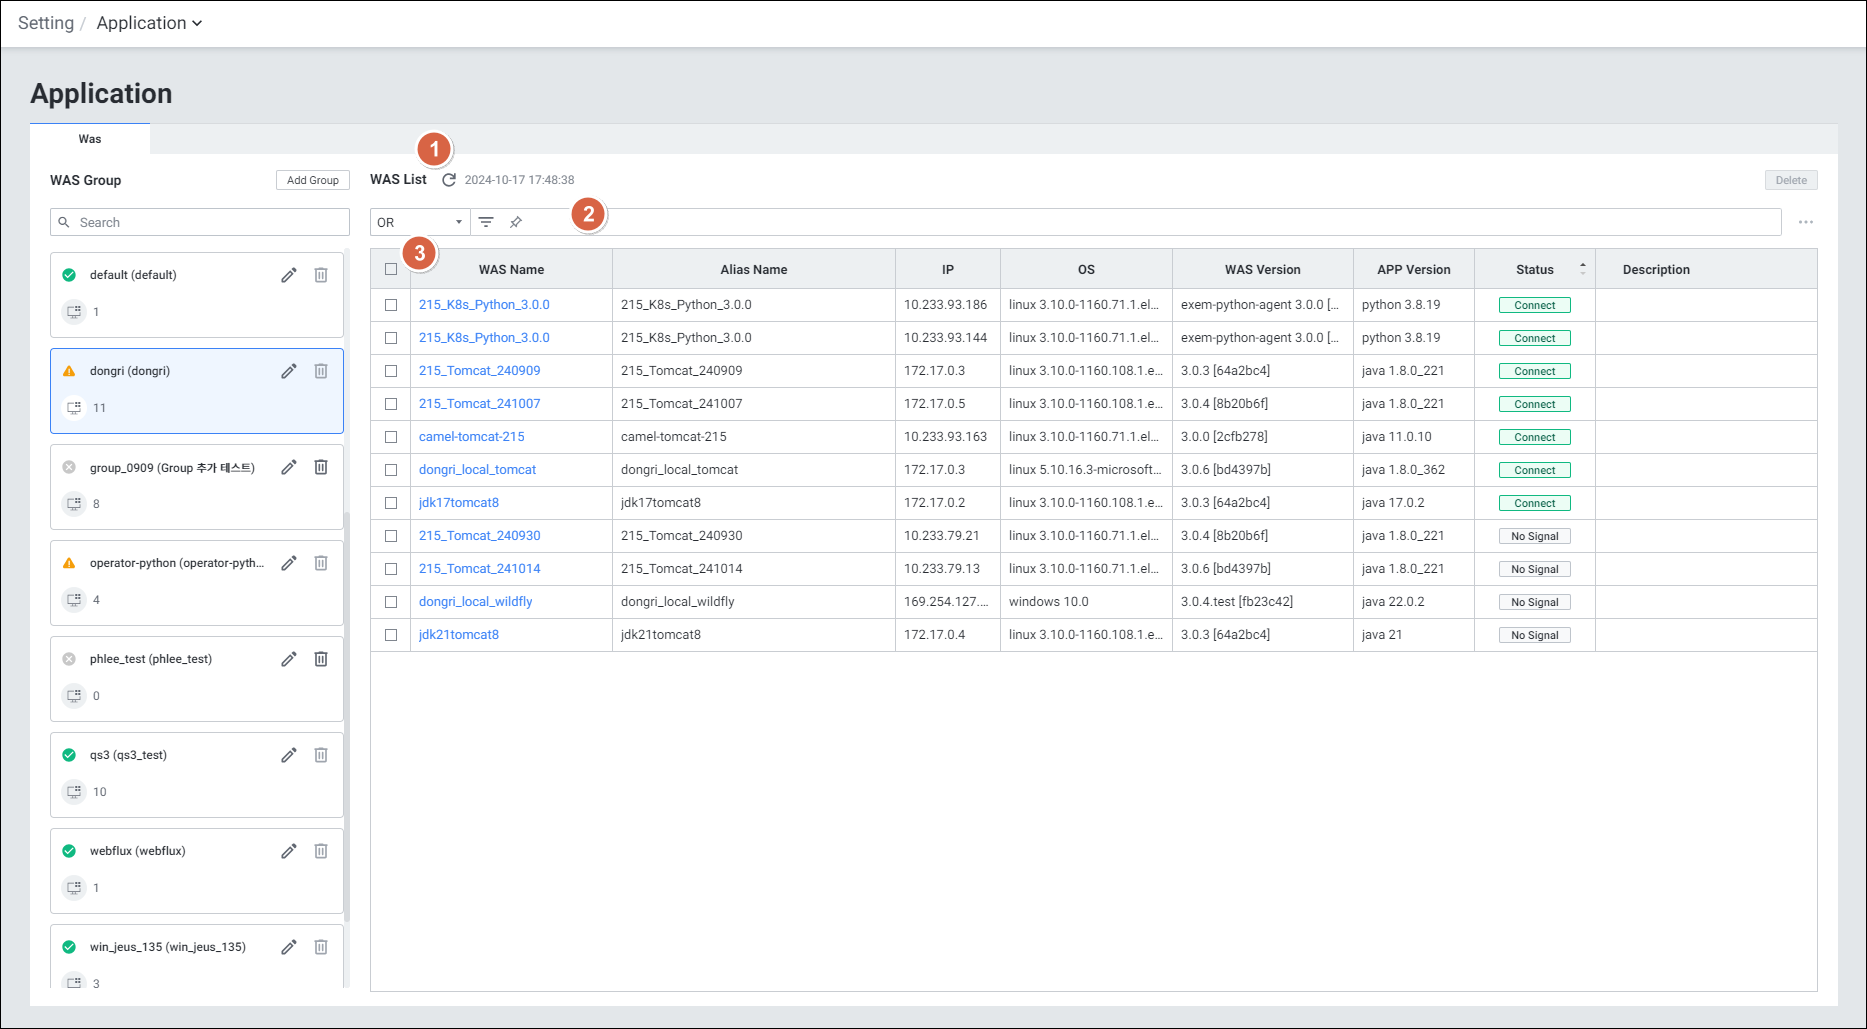1867x1029 pixels.
Task: Select the default group in WAS Group list
Action: click(x=133, y=275)
